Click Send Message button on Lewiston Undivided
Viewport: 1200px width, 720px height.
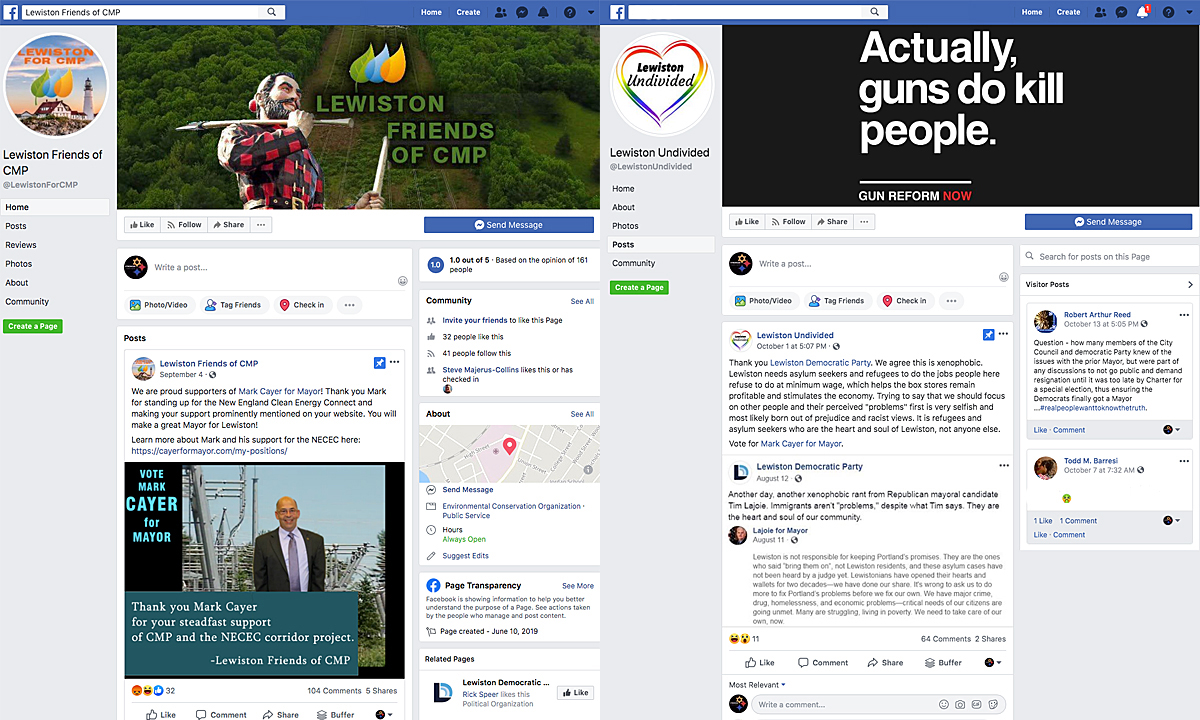click(x=1108, y=222)
